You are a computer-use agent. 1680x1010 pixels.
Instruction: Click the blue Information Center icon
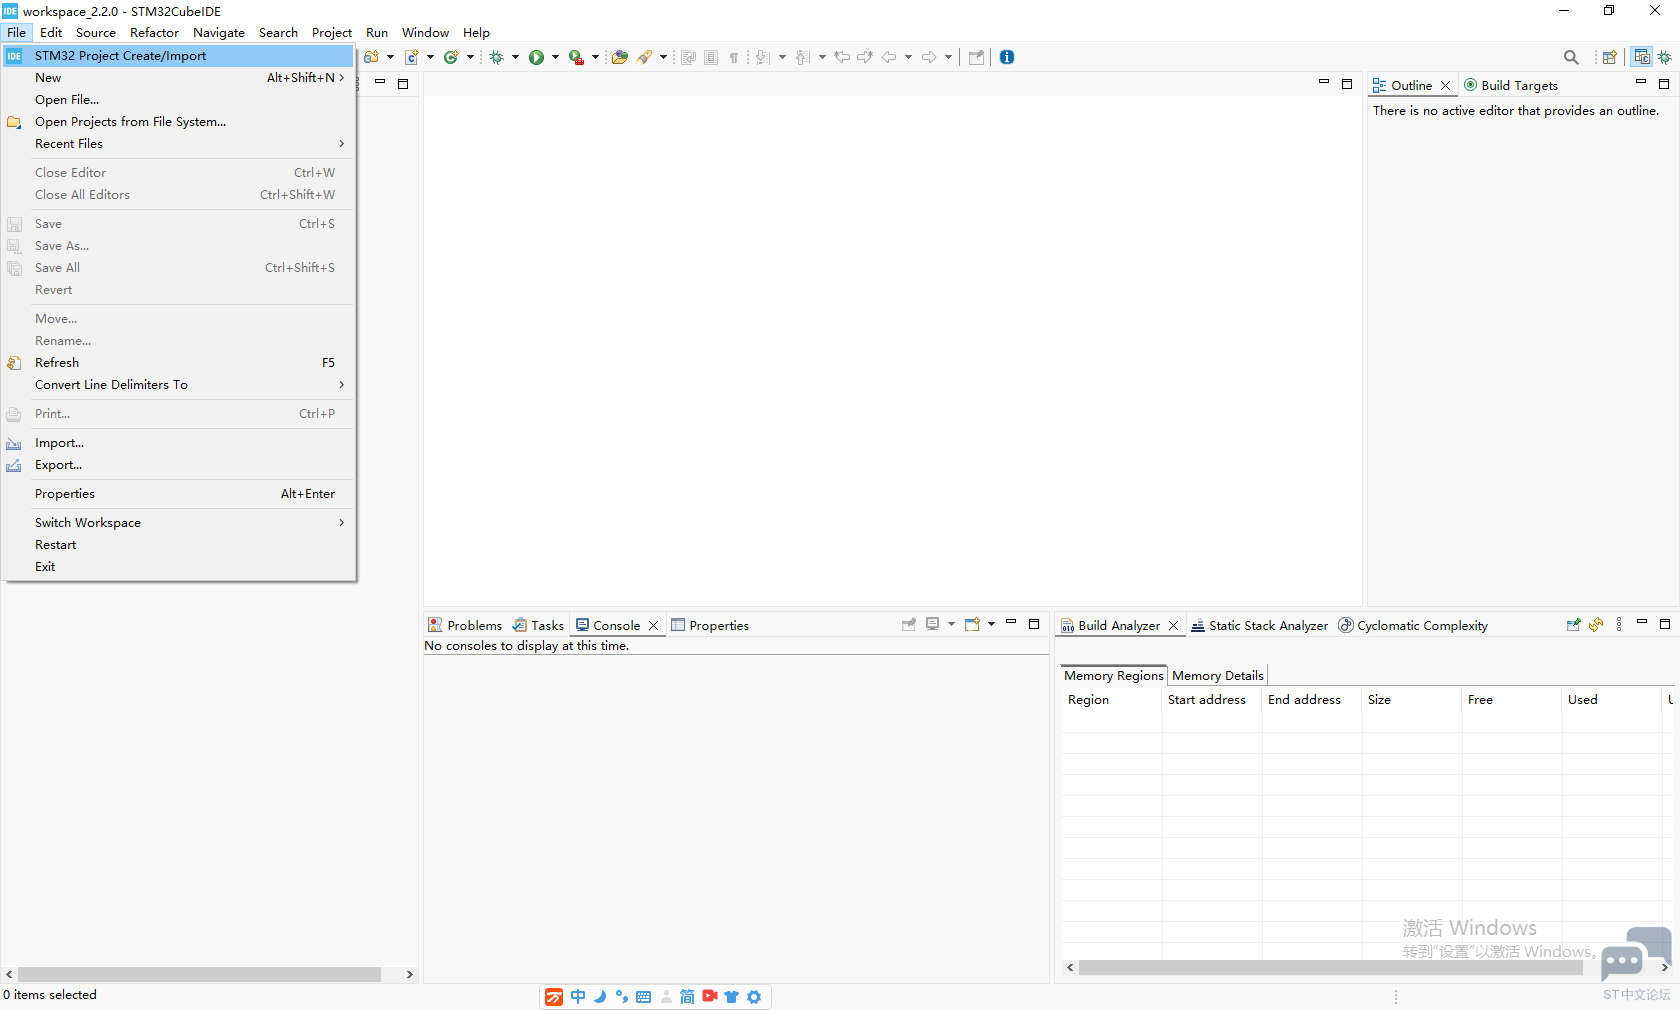pyautogui.click(x=1007, y=57)
